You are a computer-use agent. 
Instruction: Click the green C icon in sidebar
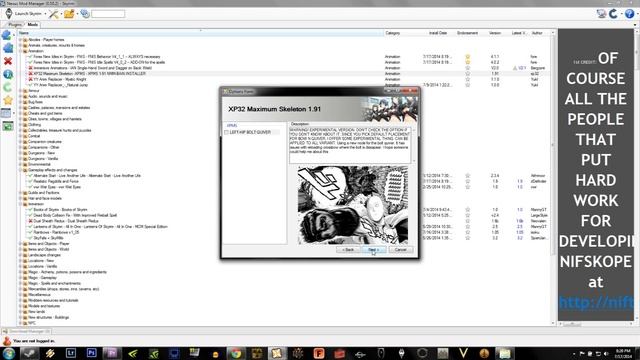[7, 87]
